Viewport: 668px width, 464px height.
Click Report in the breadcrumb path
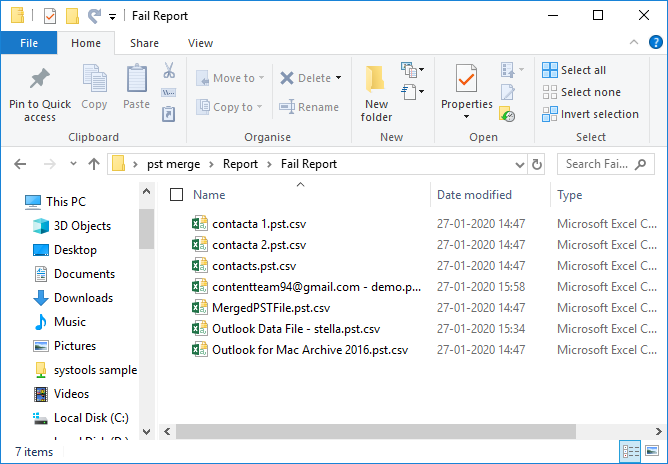pyautogui.click(x=240, y=164)
